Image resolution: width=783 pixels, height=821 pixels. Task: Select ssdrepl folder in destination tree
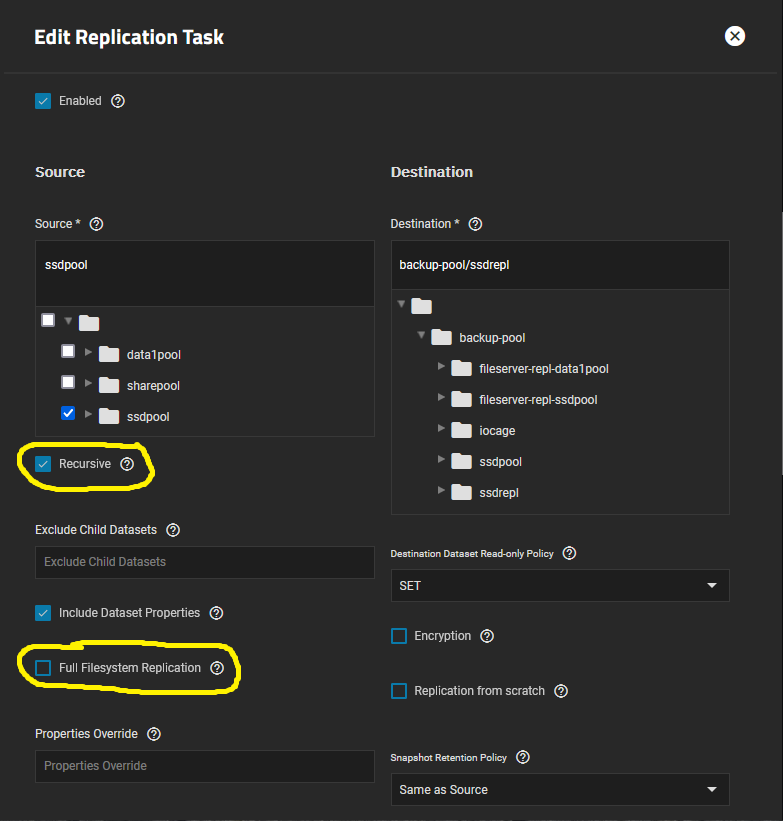point(499,493)
